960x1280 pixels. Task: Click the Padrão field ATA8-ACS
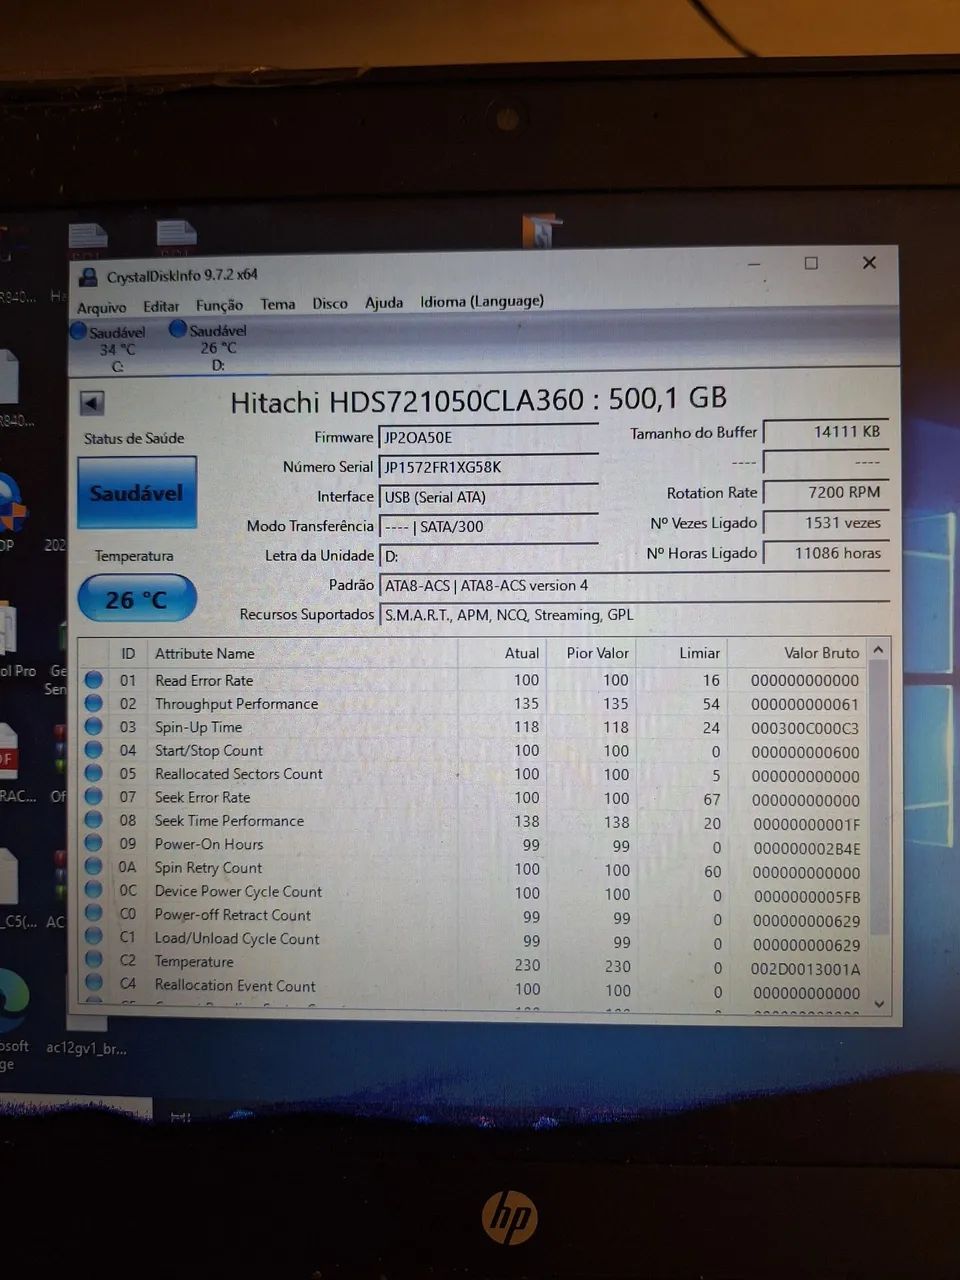[x=634, y=585]
